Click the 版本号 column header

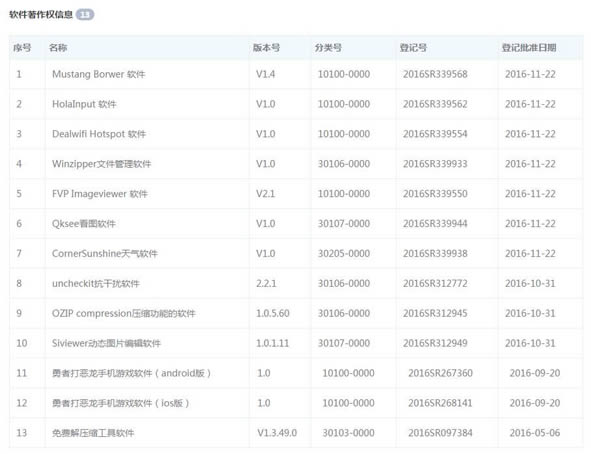tap(266, 48)
